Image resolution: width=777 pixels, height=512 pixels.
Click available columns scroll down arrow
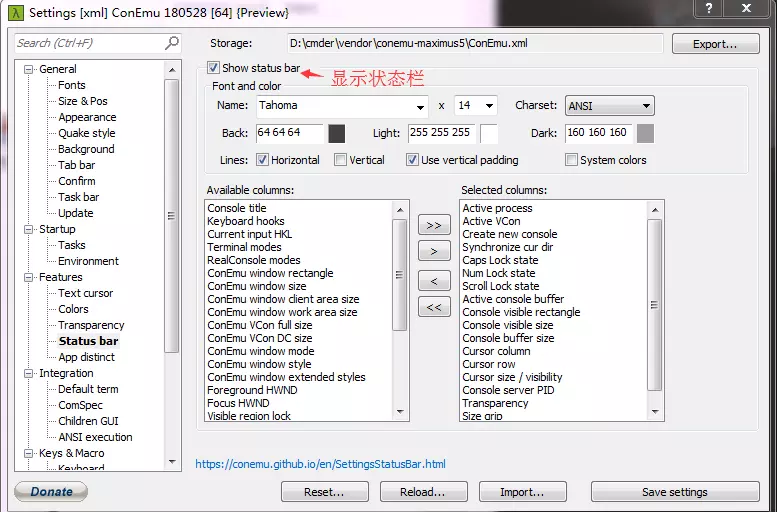[x=400, y=412]
